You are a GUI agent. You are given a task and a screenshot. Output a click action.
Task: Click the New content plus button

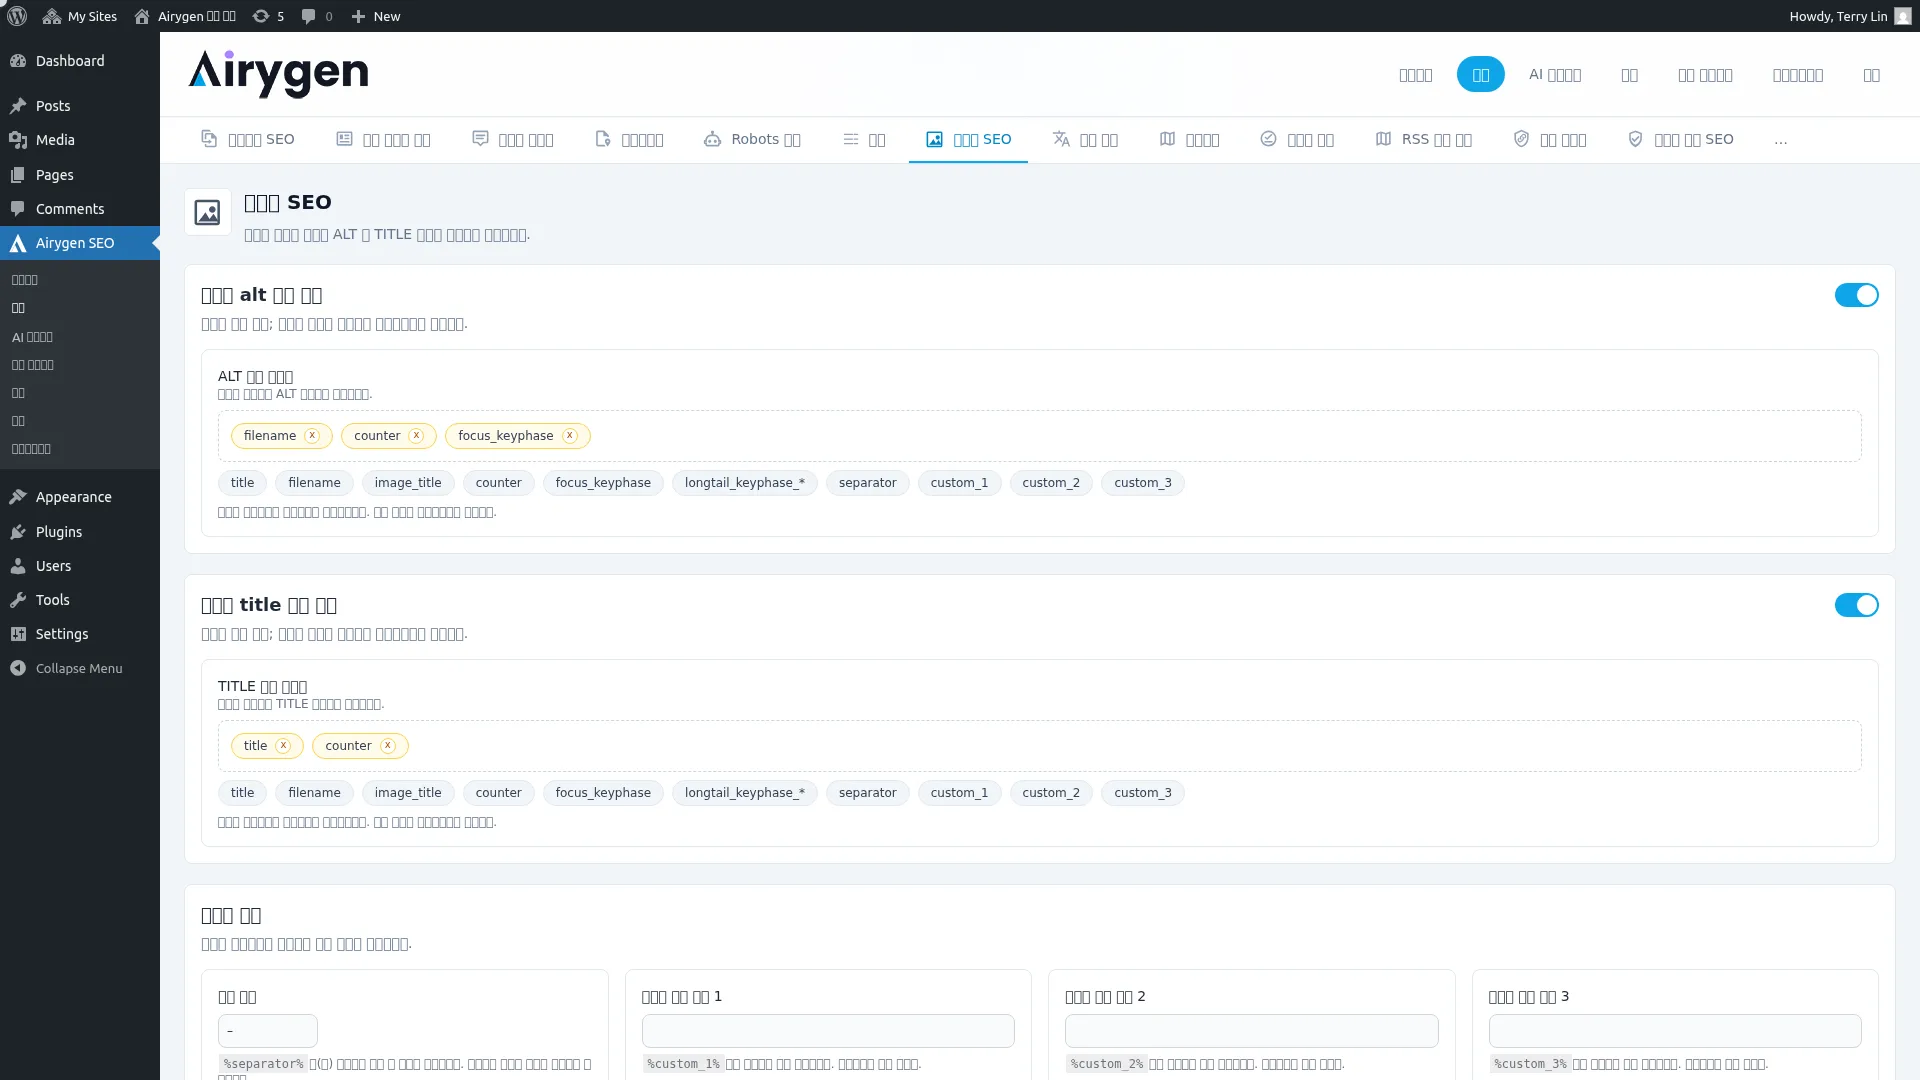click(376, 16)
